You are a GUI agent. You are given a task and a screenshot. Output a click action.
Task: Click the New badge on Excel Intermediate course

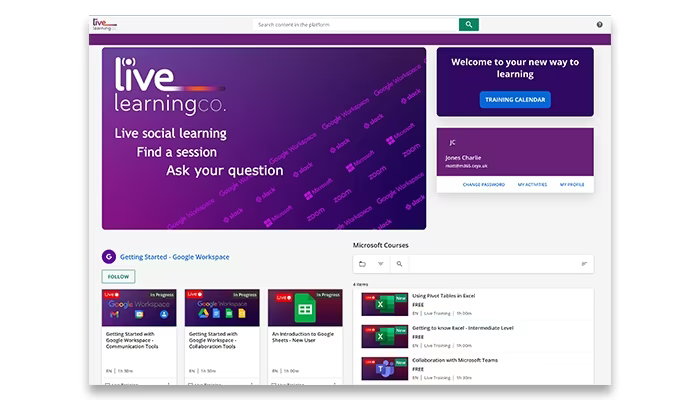tap(401, 330)
